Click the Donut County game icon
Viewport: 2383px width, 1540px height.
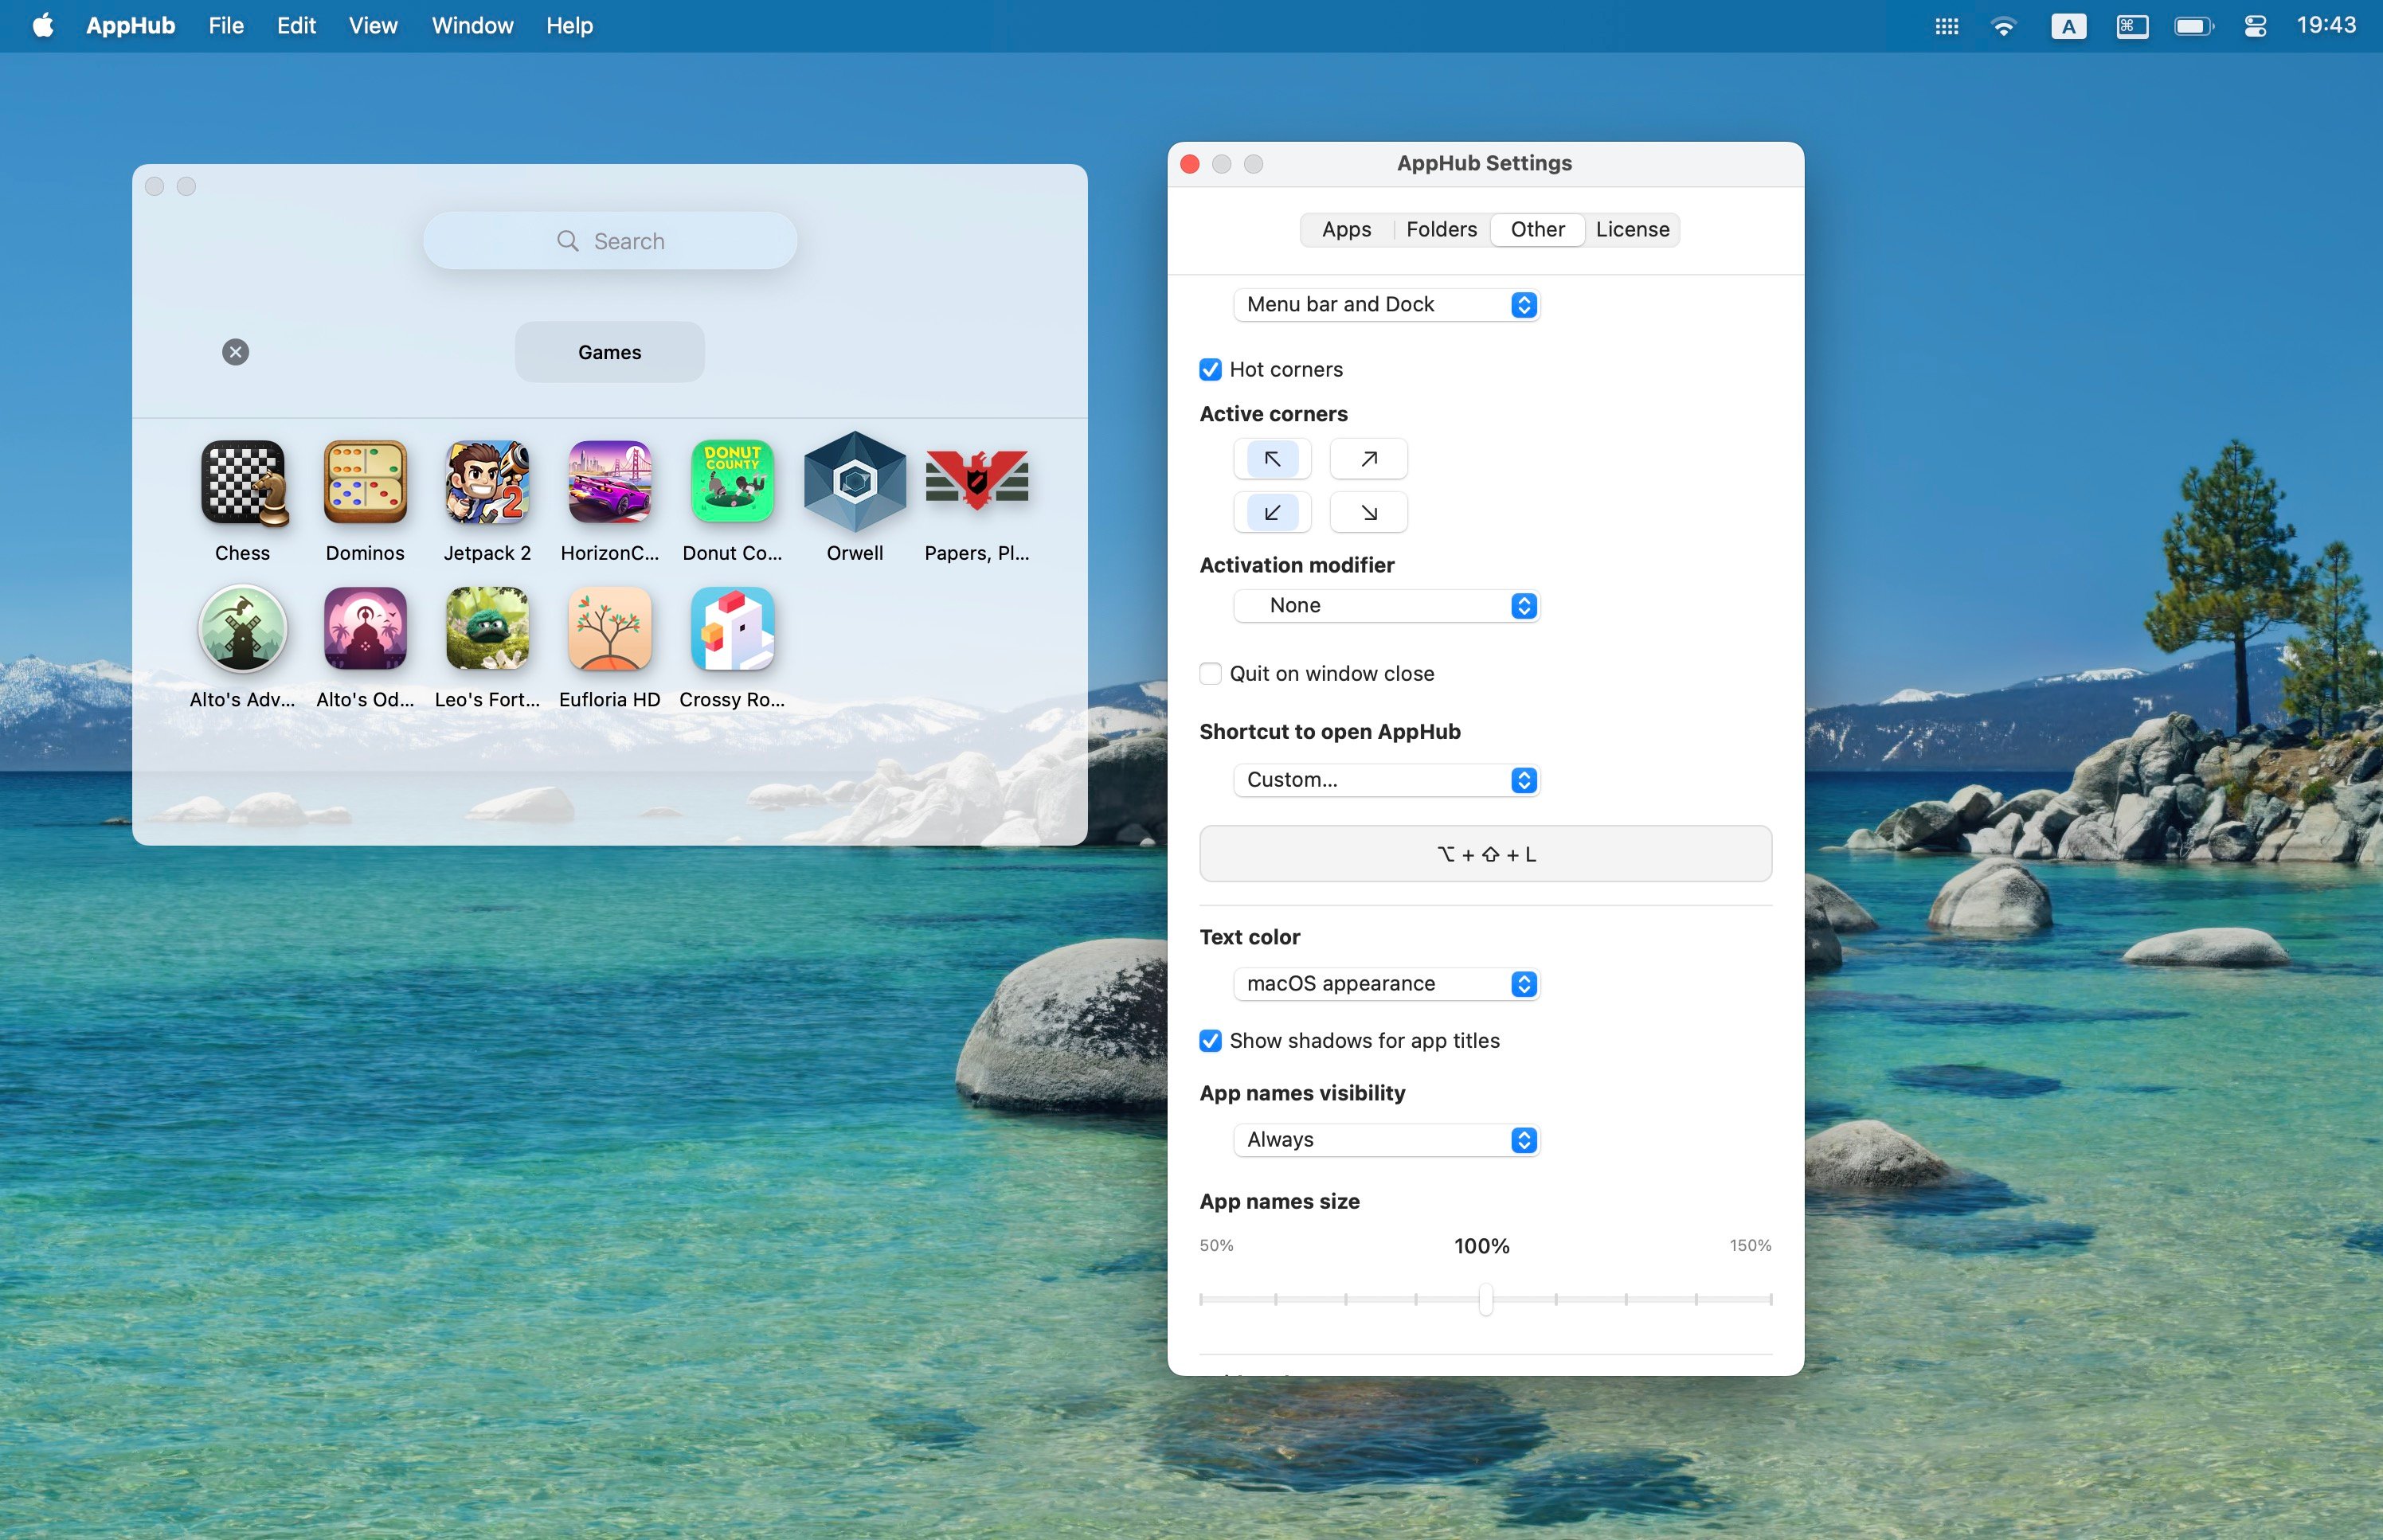(732, 483)
